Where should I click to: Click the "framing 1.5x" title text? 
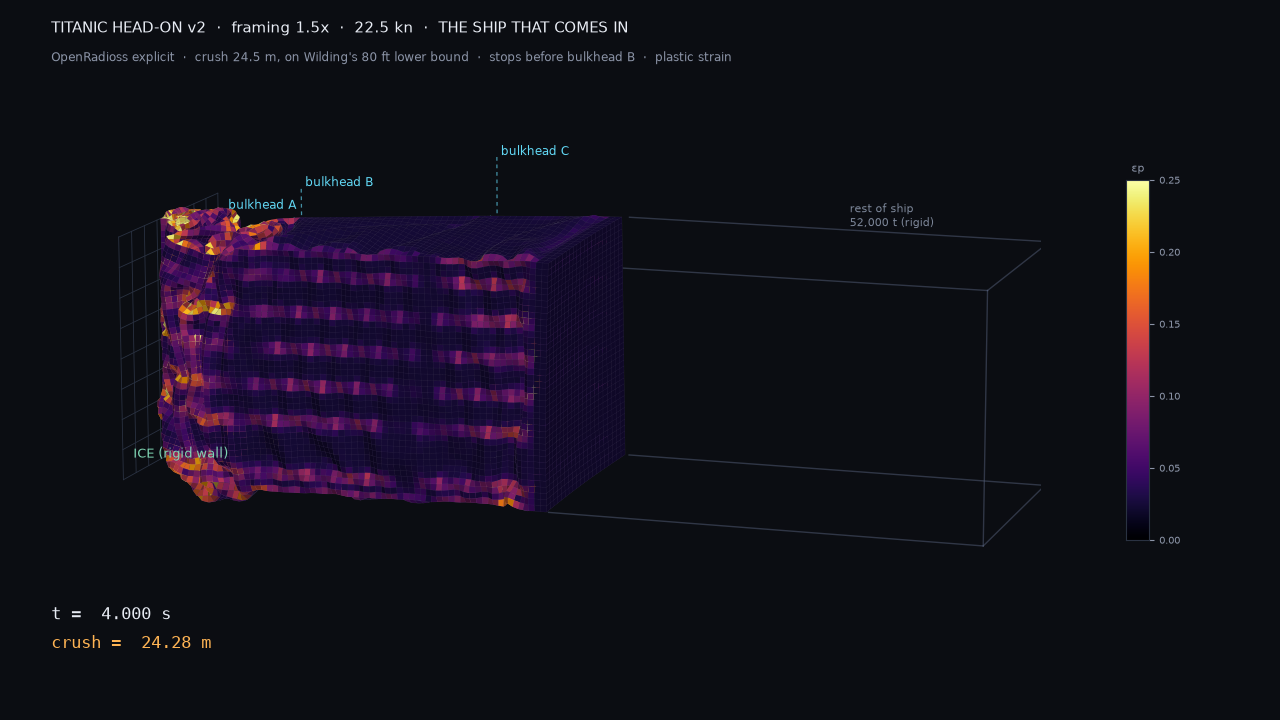[280, 28]
